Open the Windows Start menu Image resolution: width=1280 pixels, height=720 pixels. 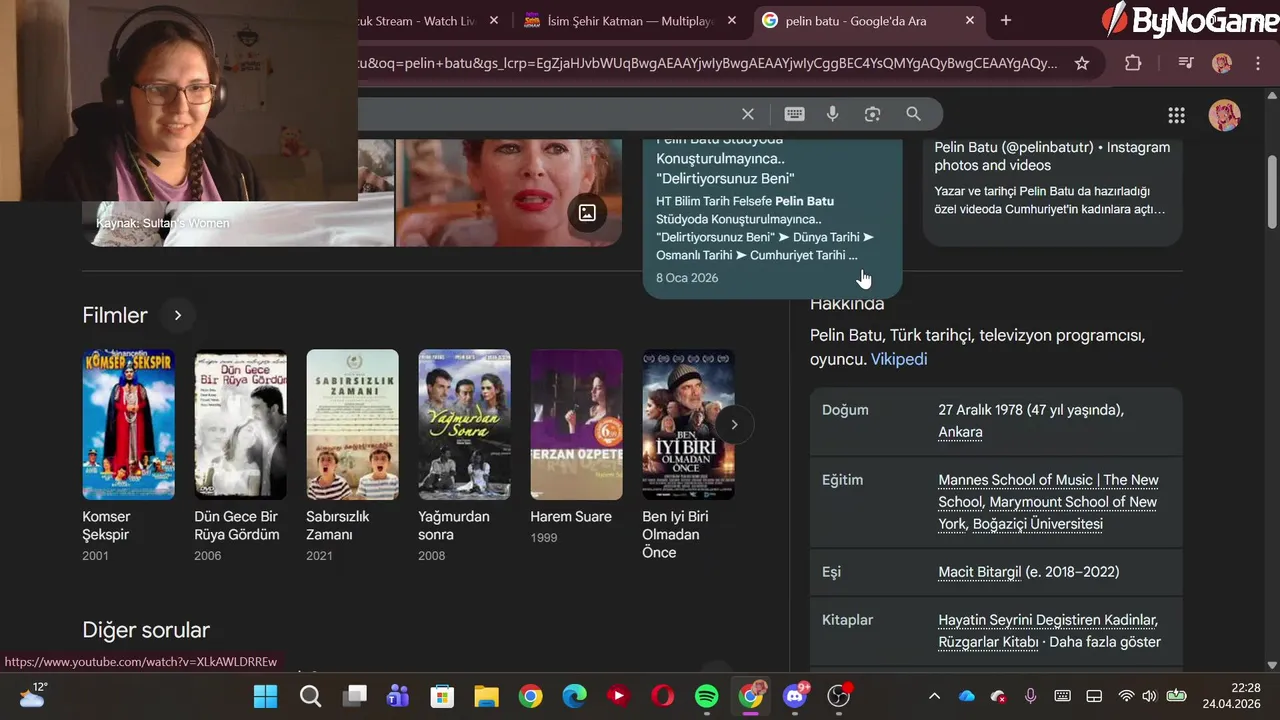tap(266, 696)
